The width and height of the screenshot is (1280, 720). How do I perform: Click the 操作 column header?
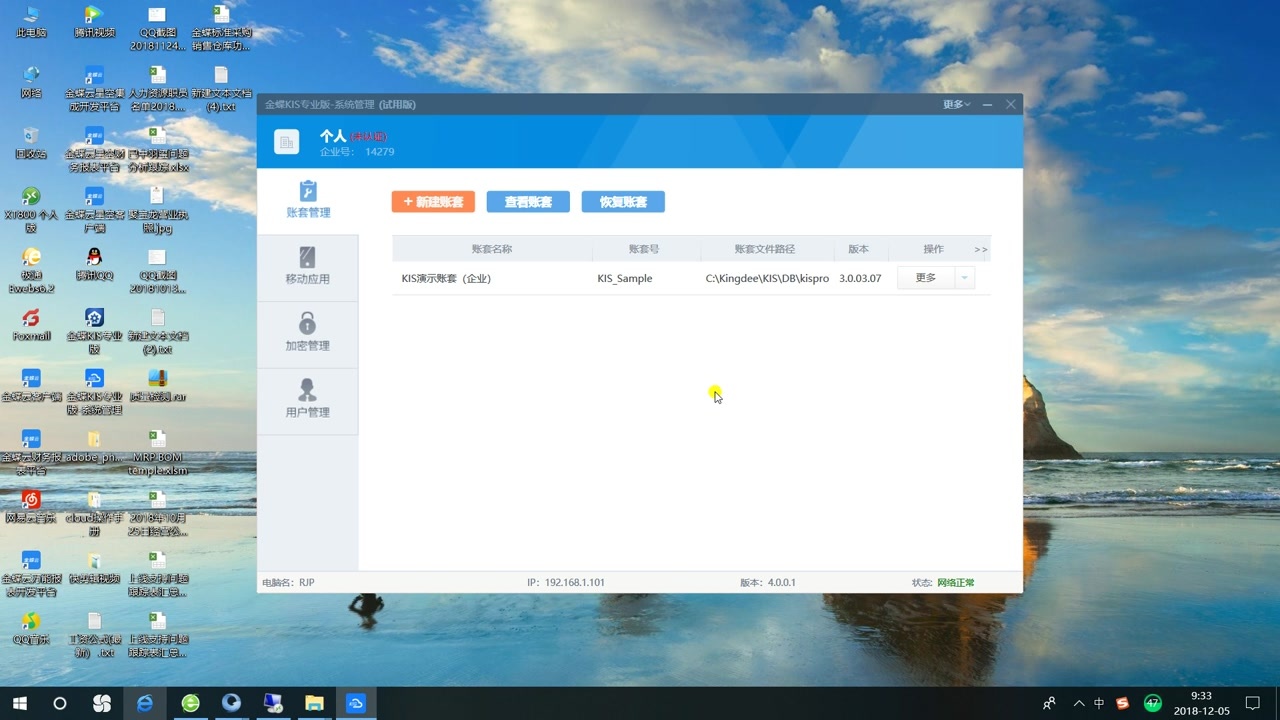(934, 249)
